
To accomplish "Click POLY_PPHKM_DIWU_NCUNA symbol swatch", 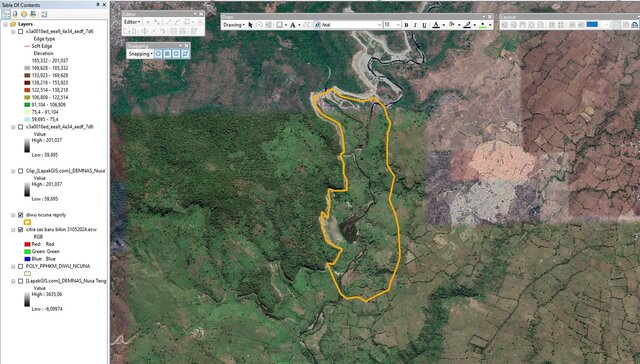I will click(28, 274).
